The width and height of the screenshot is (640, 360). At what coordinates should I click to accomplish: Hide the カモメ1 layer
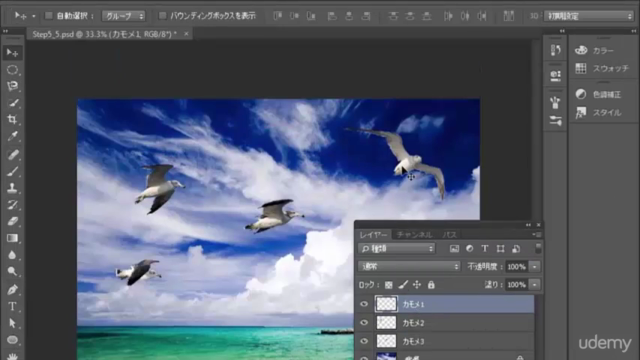pyautogui.click(x=364, y=304)
